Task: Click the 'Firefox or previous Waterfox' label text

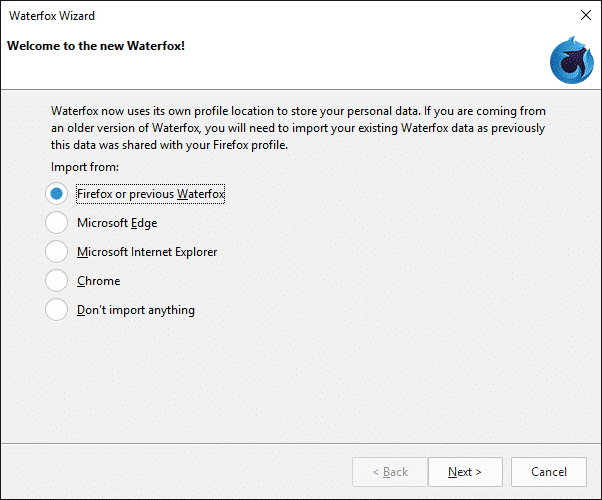Action: click(x=150, y=194)
